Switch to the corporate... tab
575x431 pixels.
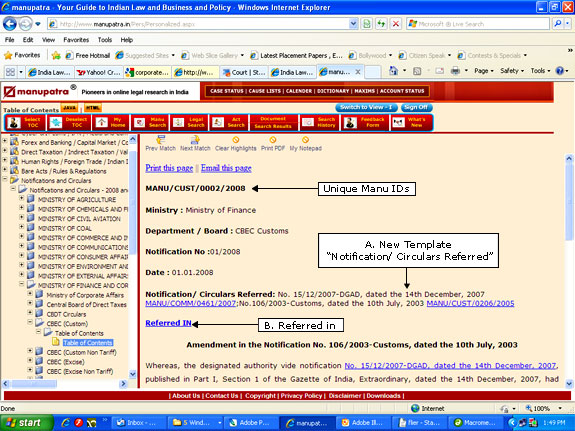pos(147,72)
